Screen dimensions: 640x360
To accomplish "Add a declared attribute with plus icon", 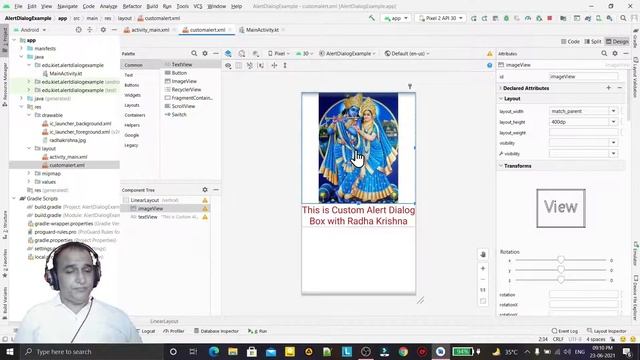I will [609, 88].
